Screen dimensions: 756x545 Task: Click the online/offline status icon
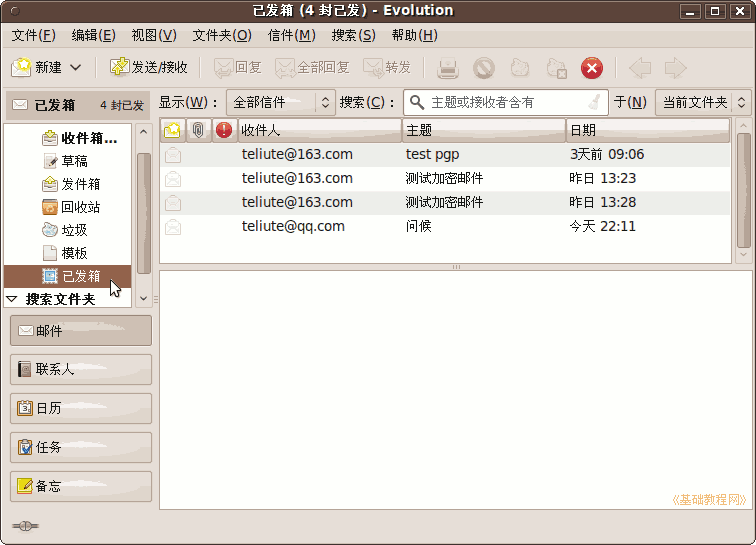coord(26,526)
